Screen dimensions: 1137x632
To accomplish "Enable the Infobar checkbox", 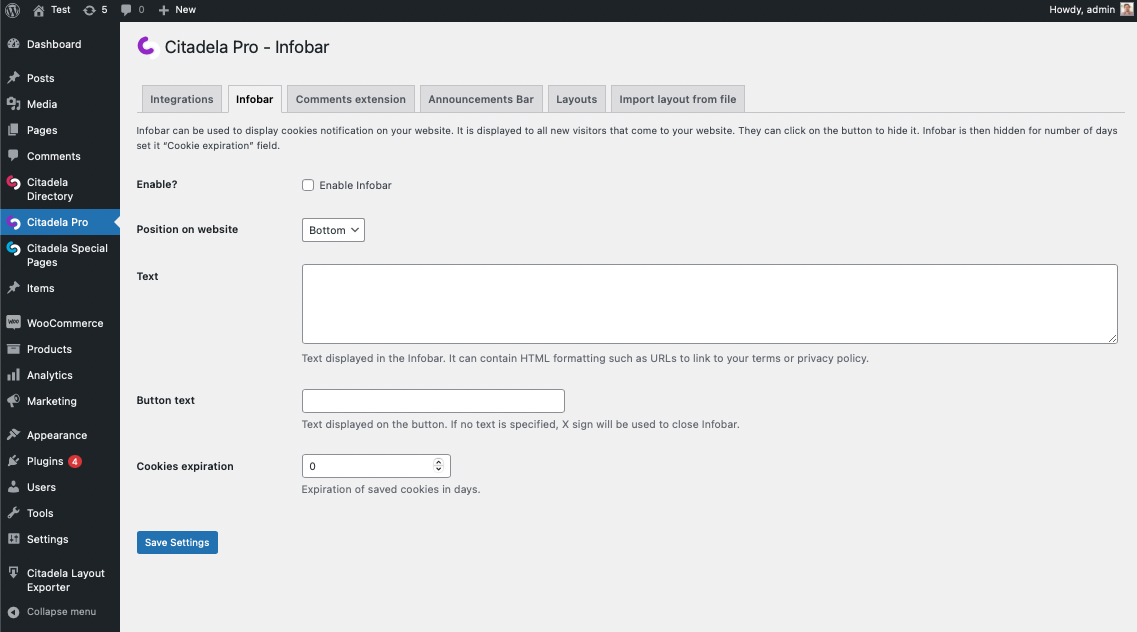I will tap(308, 185).
